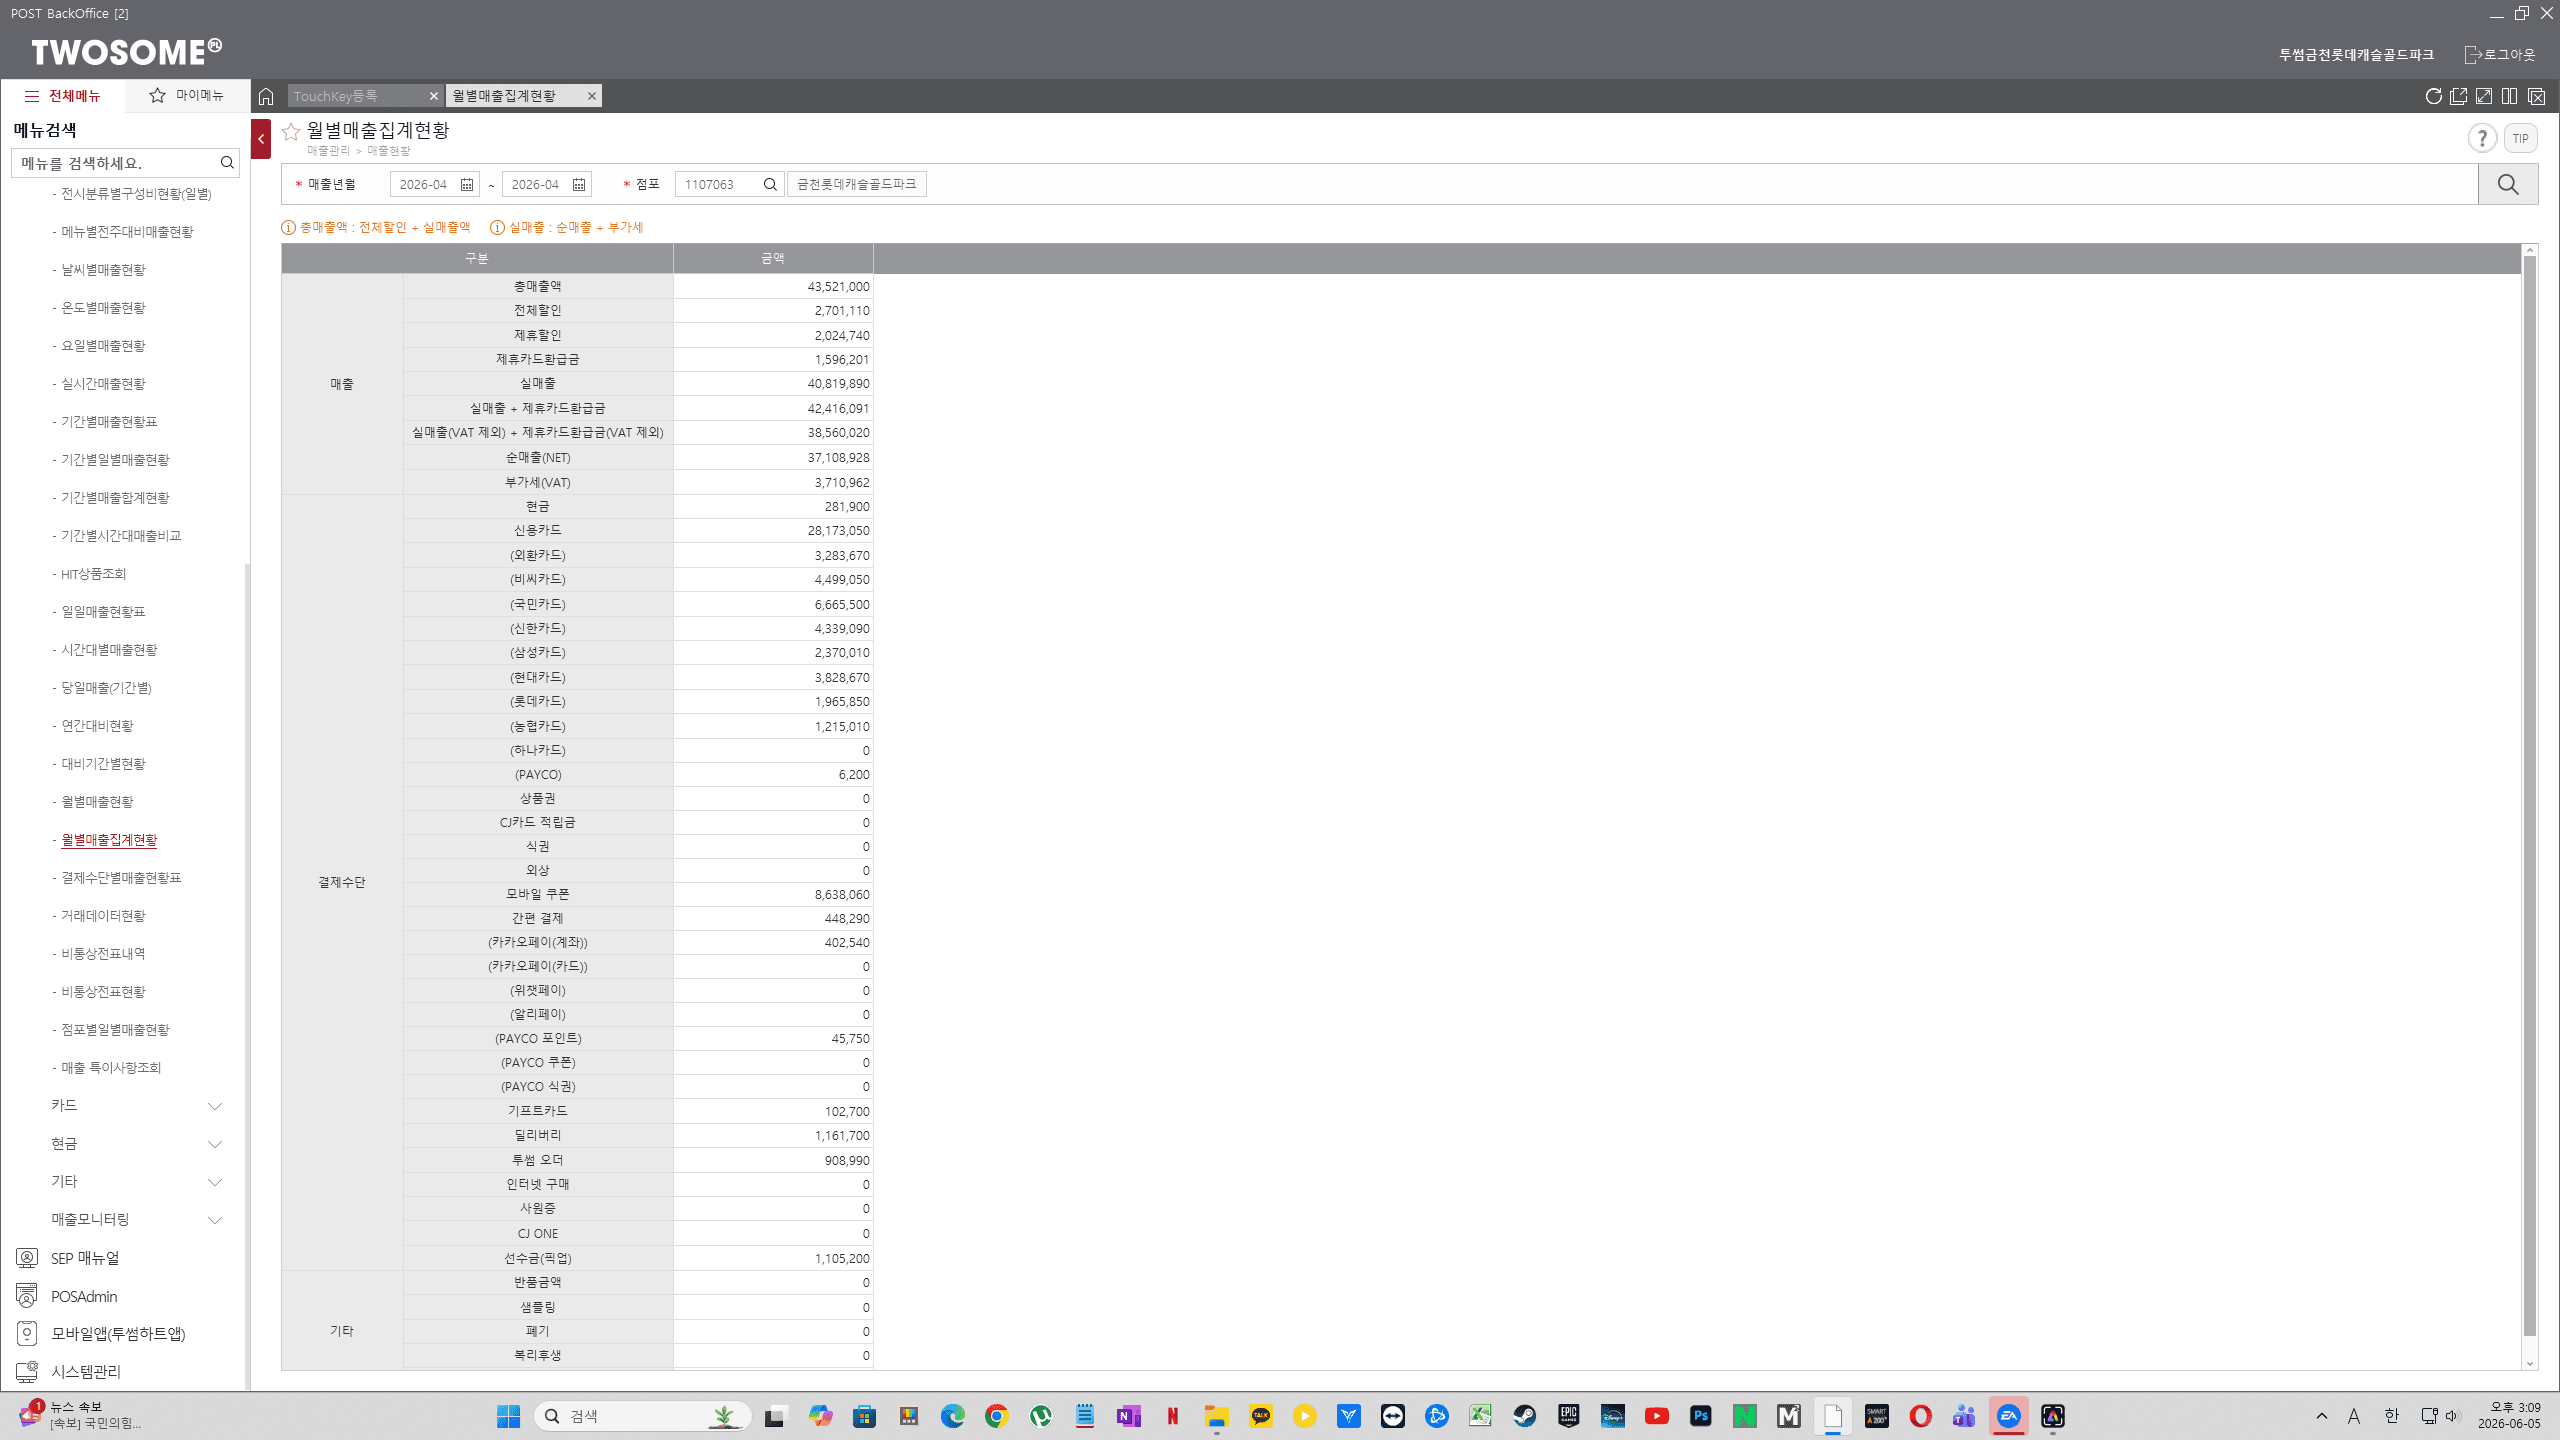The image size is (2560, 1440).
Task: Select the 마이메뉴 tab
Action: pyautogui.click(x=187, y=95)
